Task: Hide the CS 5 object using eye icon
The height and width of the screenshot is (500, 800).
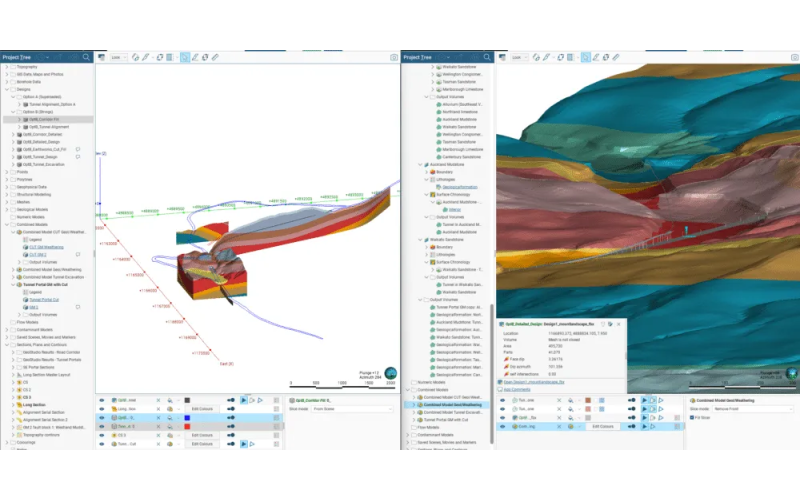Action: (x=102, y=436)
